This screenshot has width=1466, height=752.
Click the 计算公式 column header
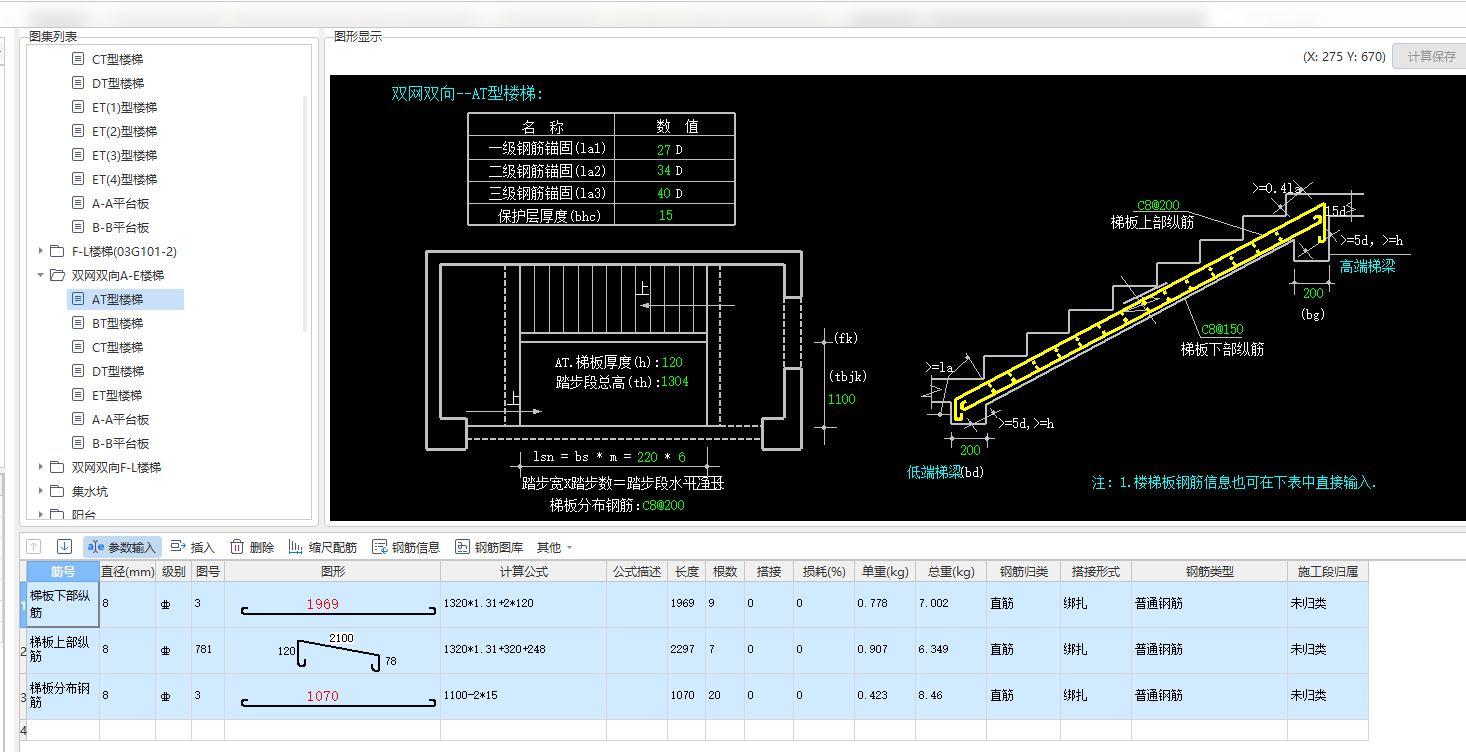coord(524,572)
